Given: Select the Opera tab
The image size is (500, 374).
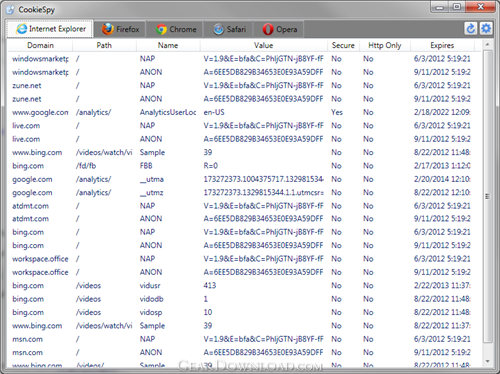Looking at the screenshot, I should point(279,29).
